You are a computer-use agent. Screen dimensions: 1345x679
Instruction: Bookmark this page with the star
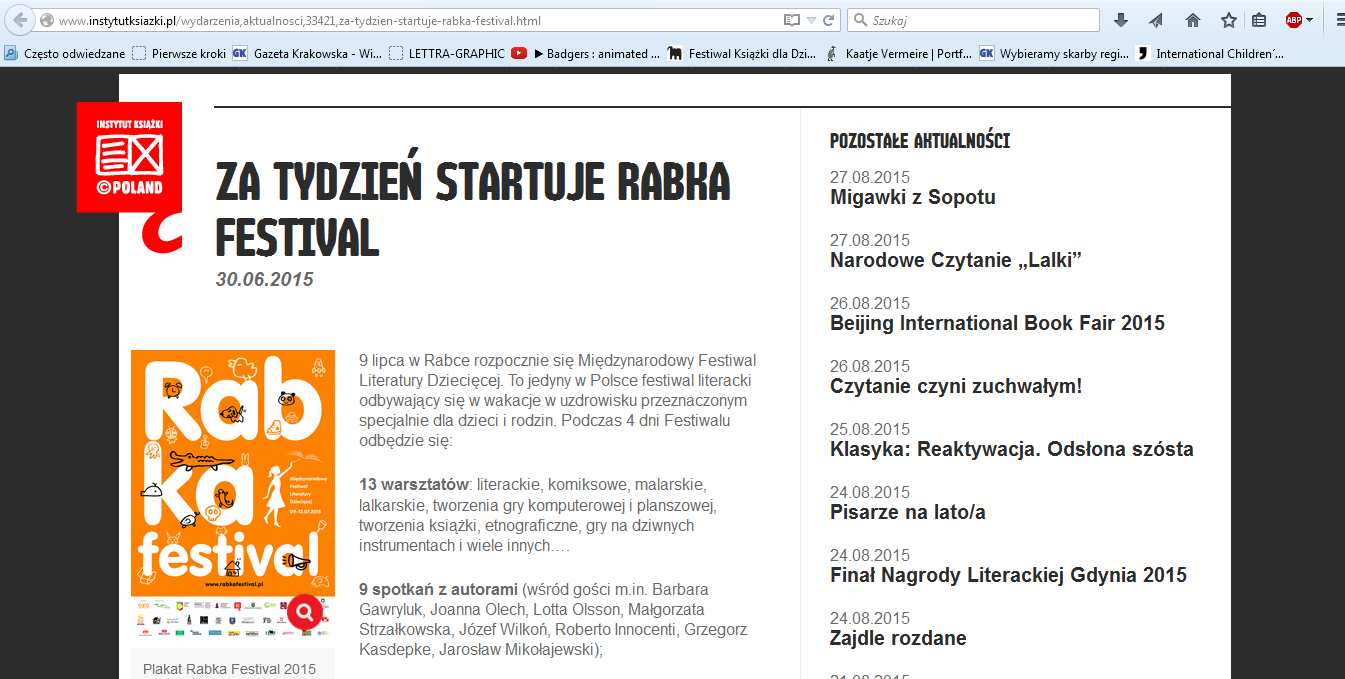pos(1228,20)
